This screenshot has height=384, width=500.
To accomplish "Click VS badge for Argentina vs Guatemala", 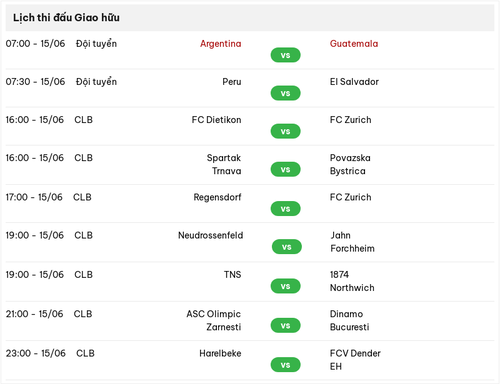I will pos(285,55).
